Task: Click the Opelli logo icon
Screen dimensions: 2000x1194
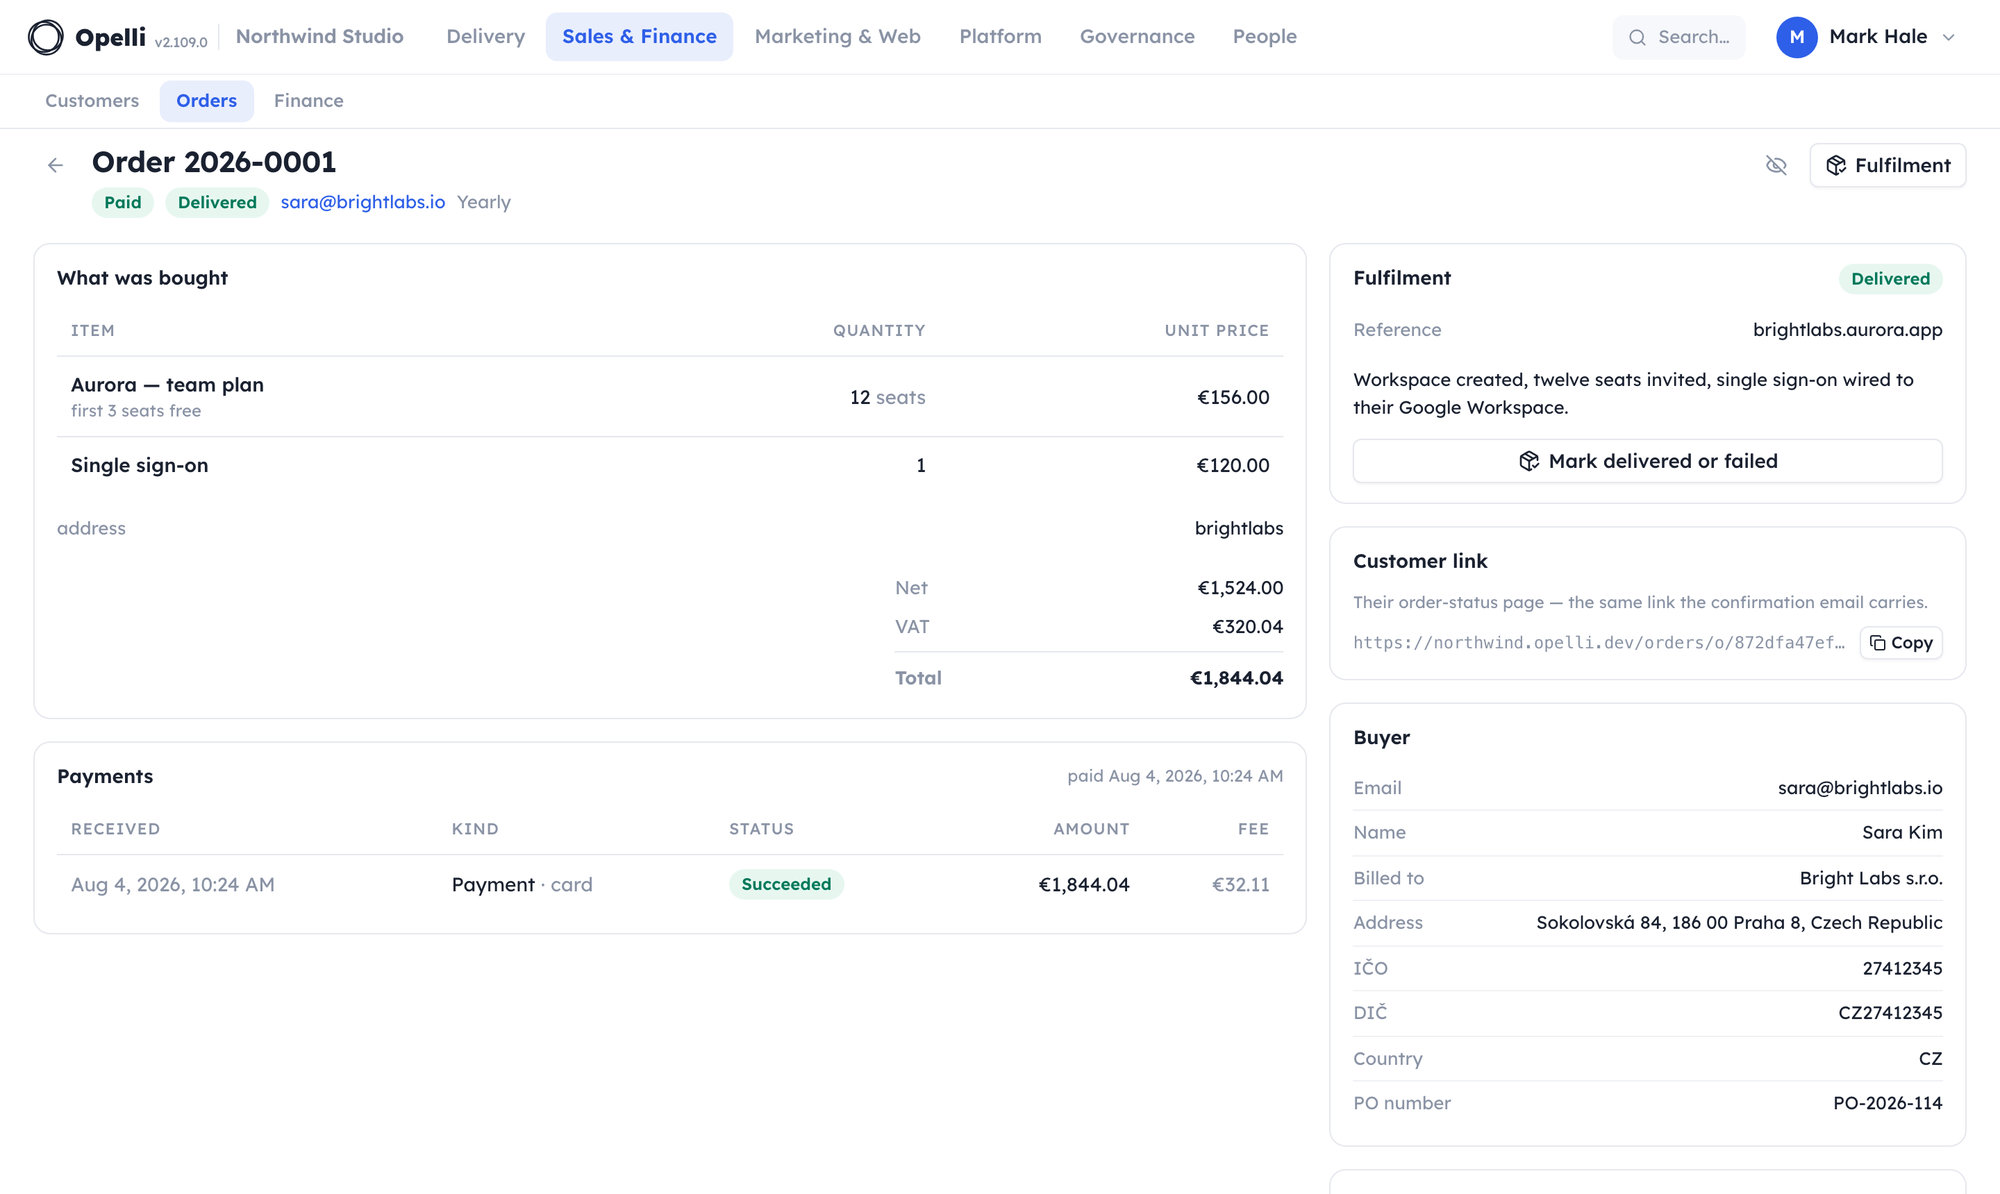Action: (x=46, y=37)
